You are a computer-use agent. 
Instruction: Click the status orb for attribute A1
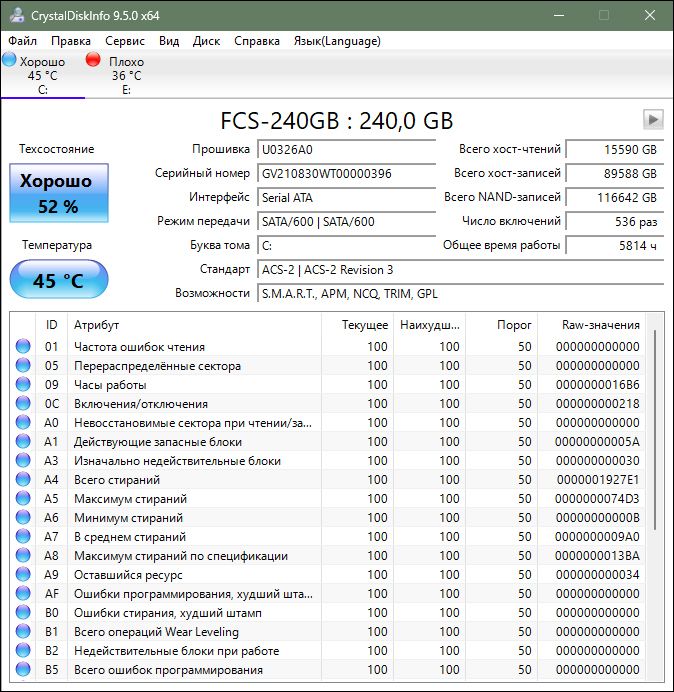click(x=23, y=441)
